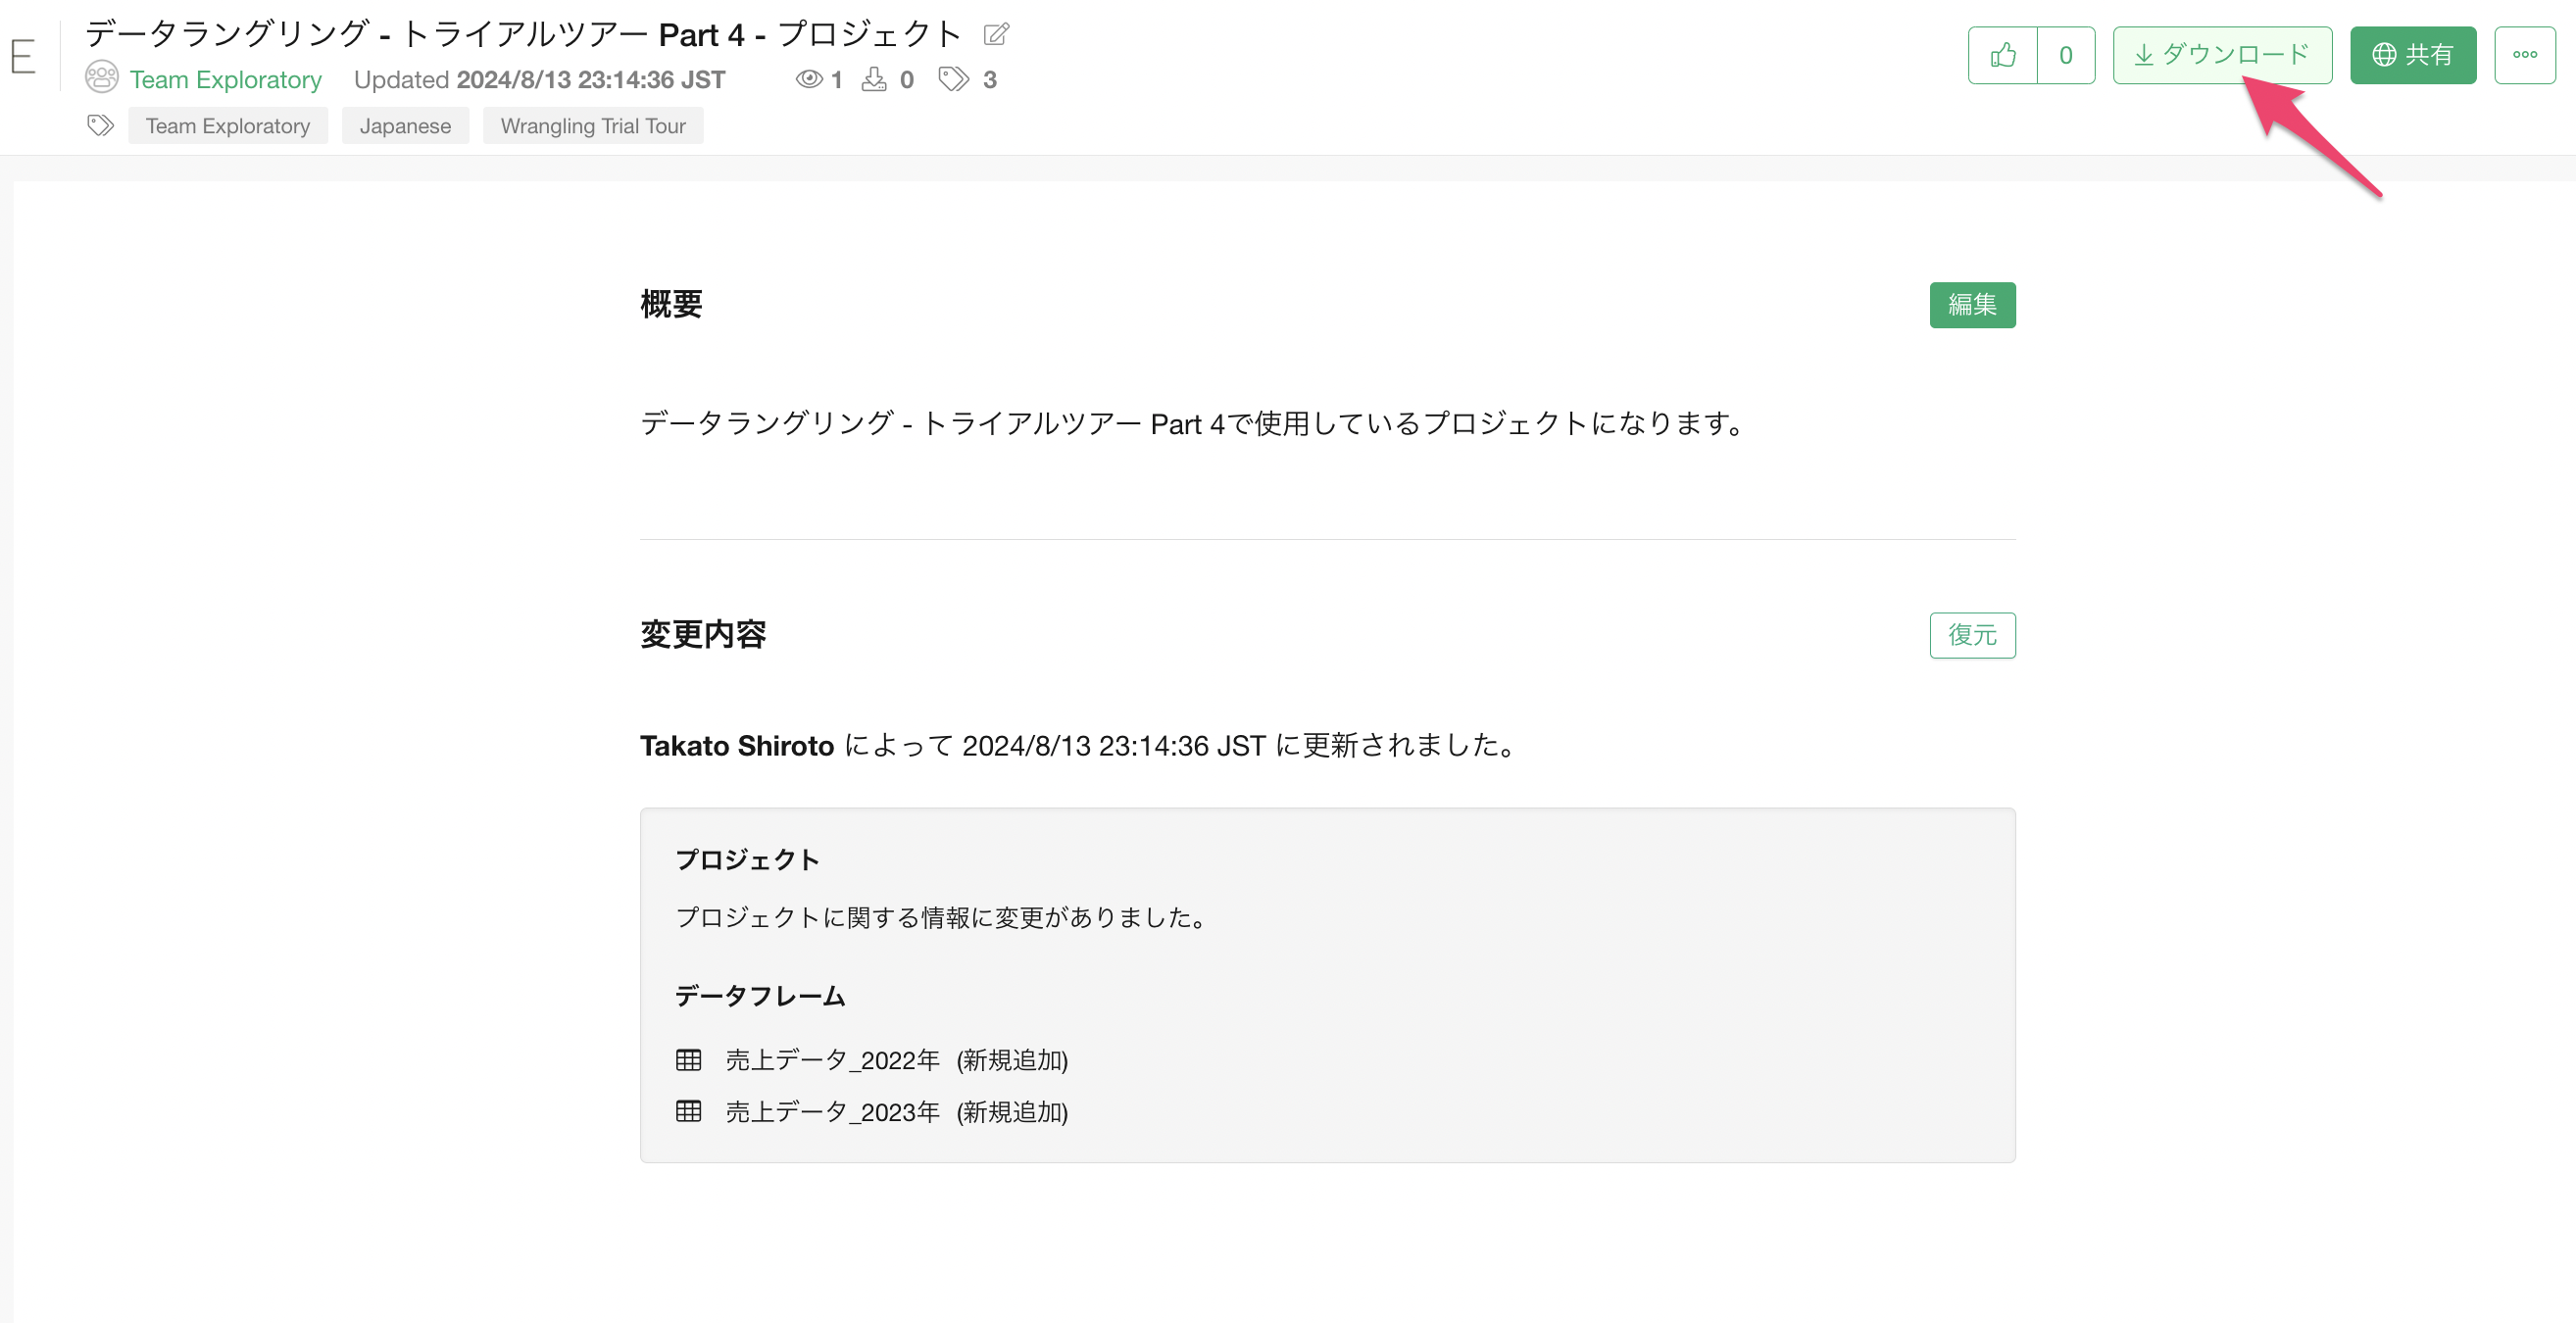Click the 復元 restore button

pos(1972,635)
